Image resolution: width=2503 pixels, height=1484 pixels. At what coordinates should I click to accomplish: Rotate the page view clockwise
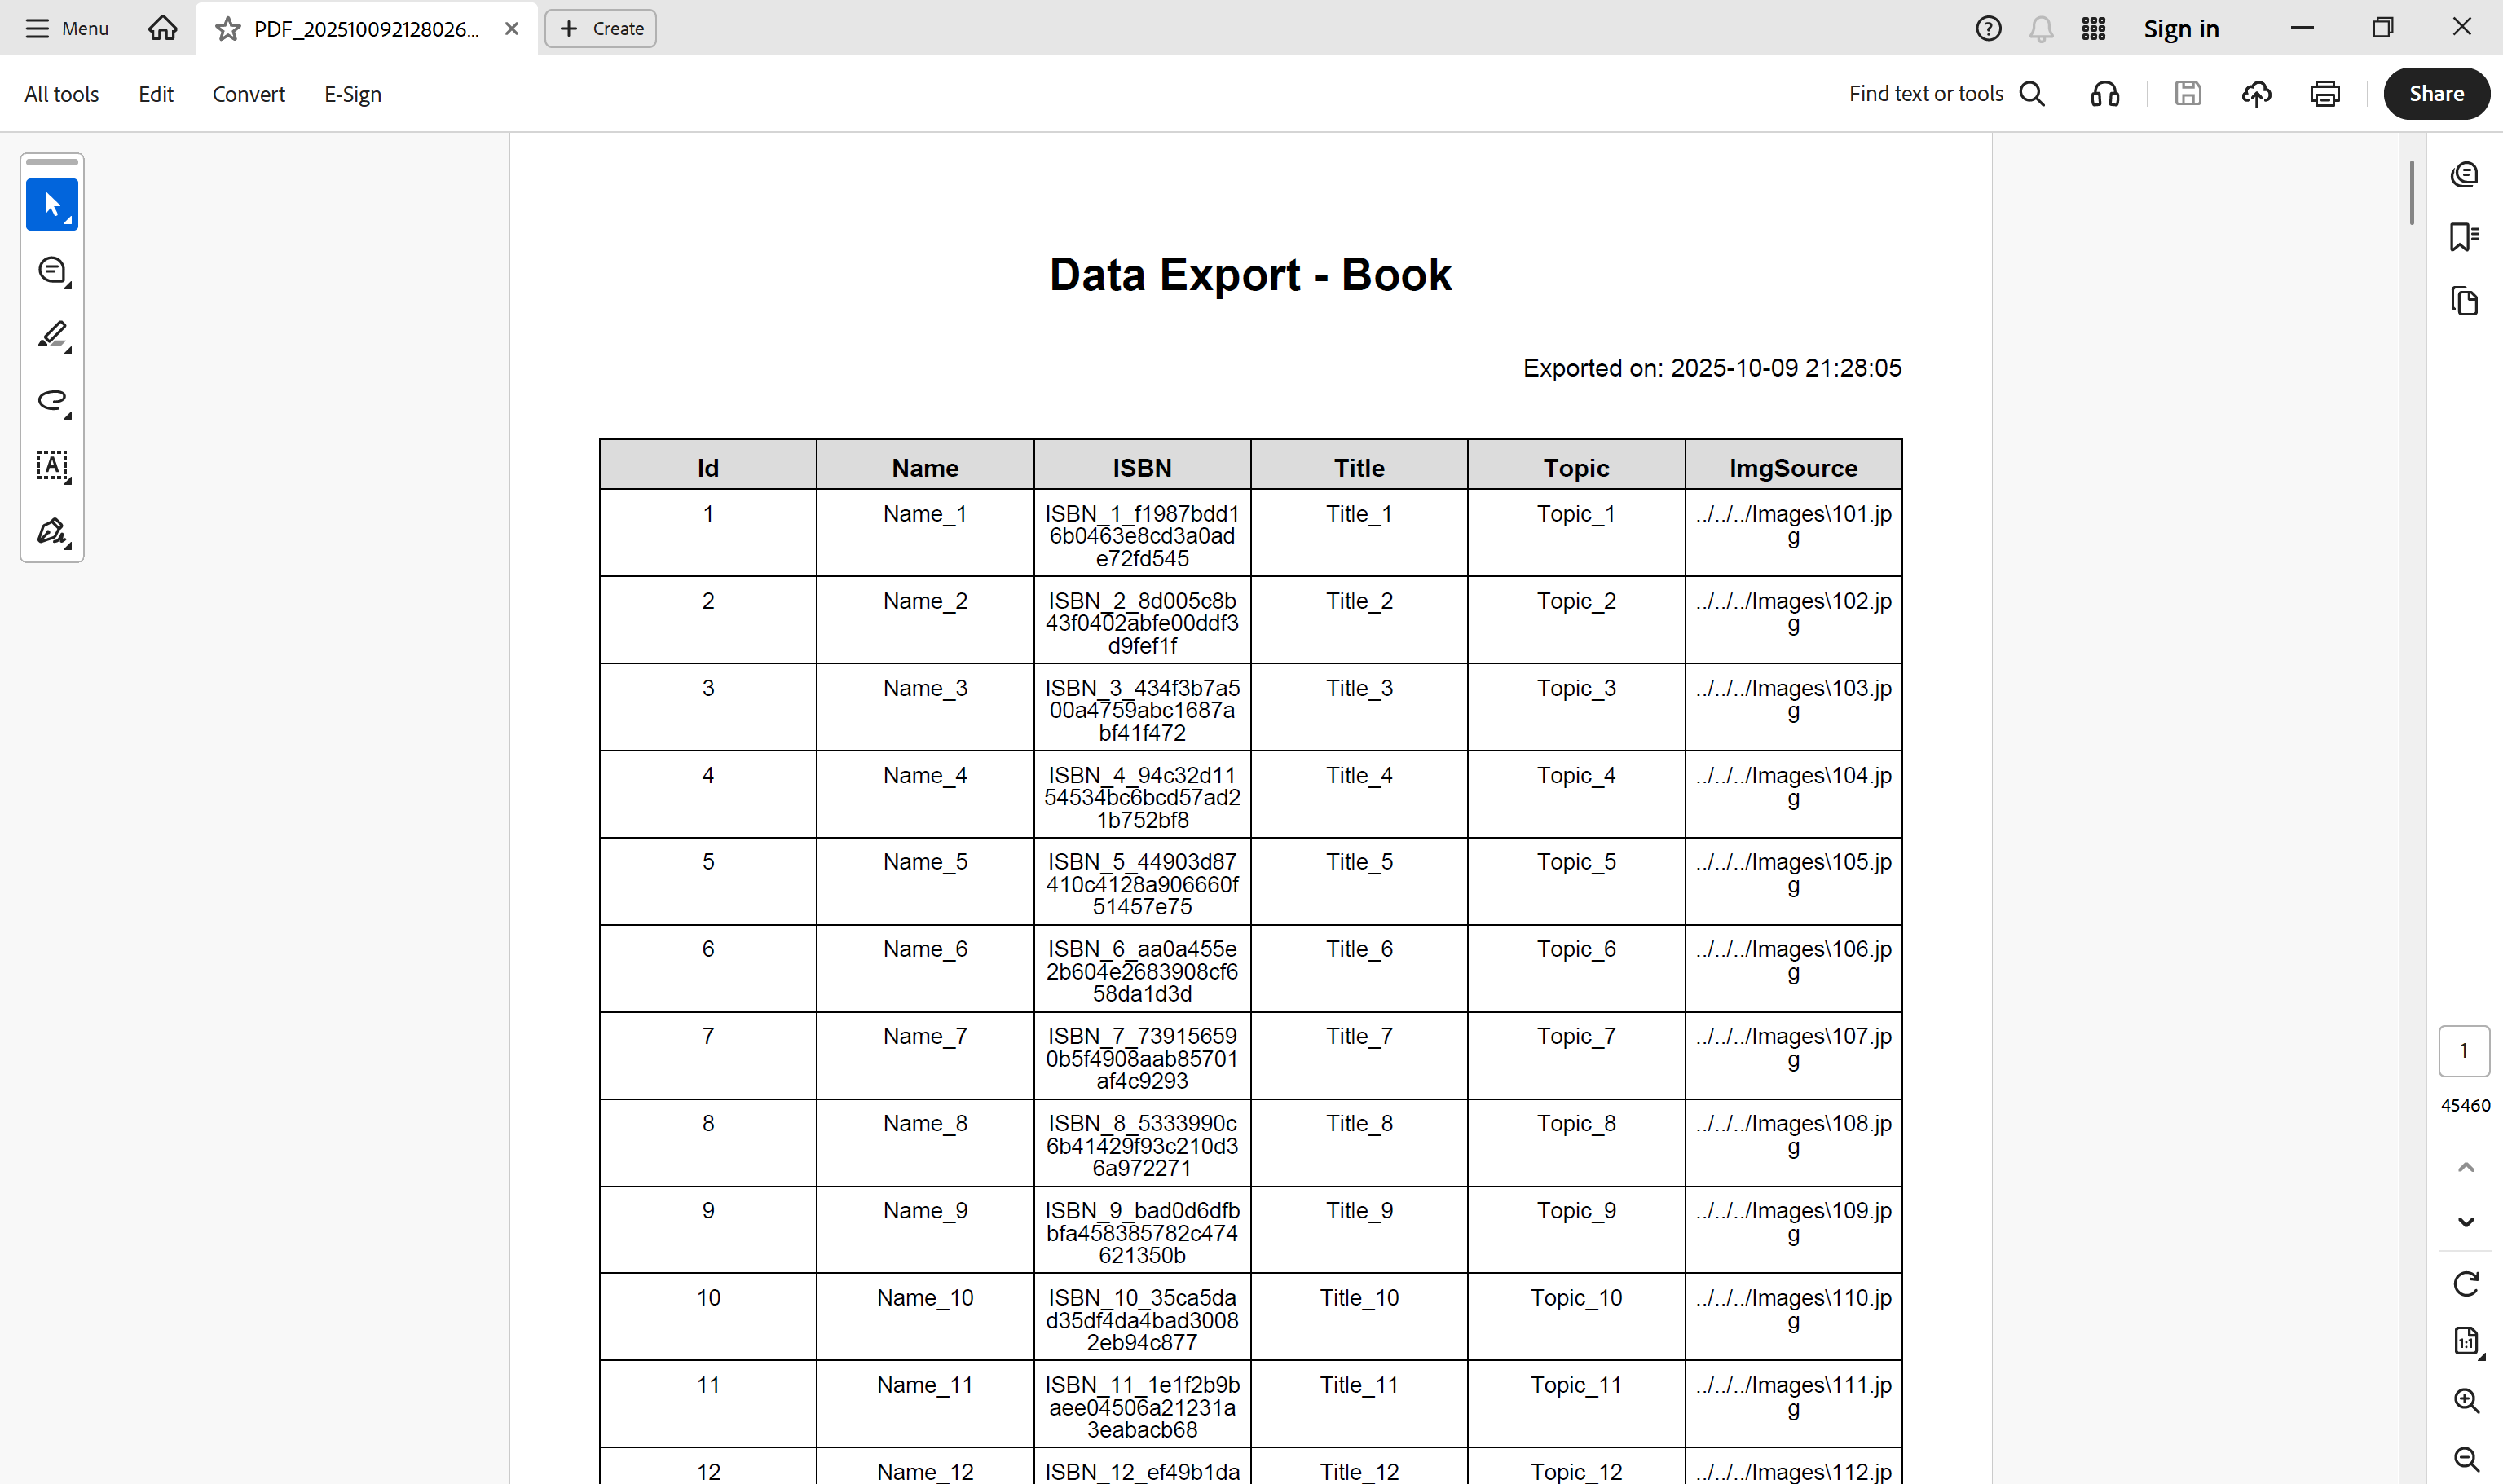pyautogui.click(x=2466, y=1283)
